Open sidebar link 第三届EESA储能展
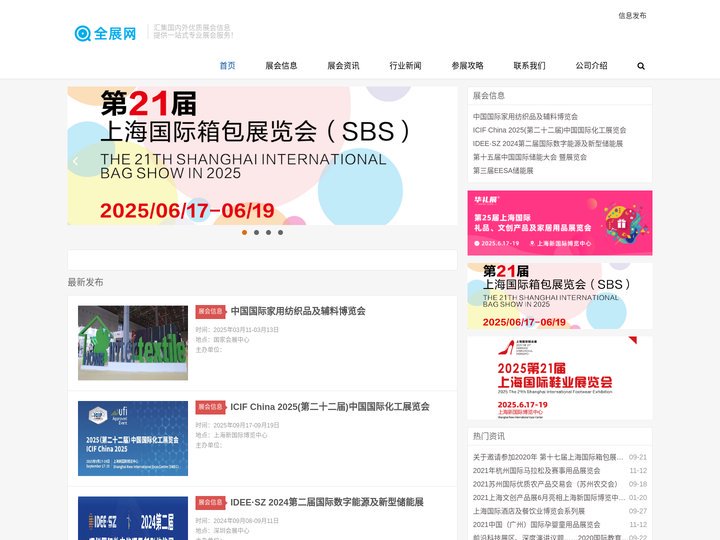 point(503,170)
